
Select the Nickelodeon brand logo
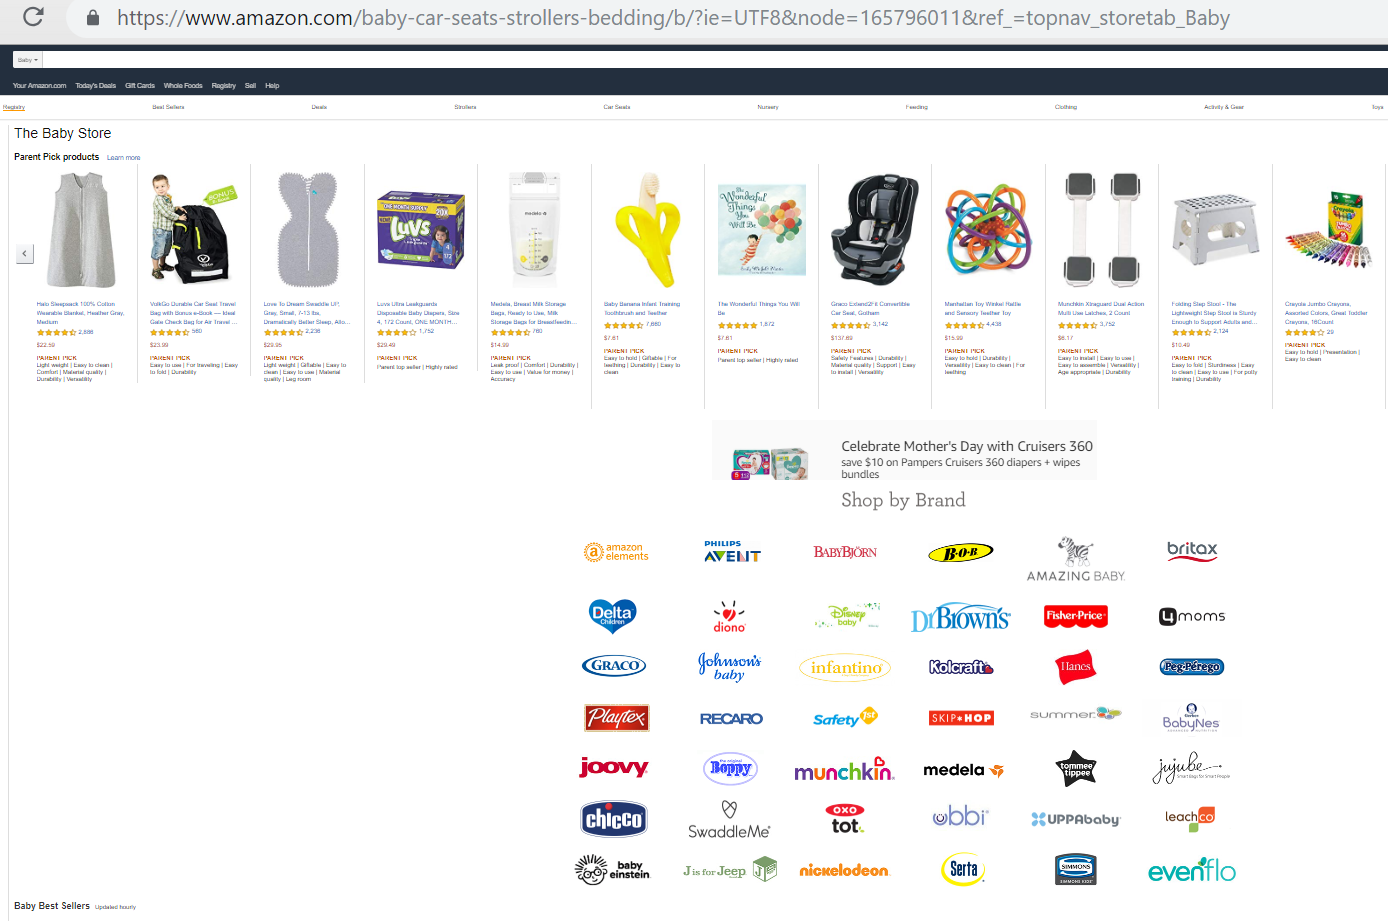[x=844, y=870]
